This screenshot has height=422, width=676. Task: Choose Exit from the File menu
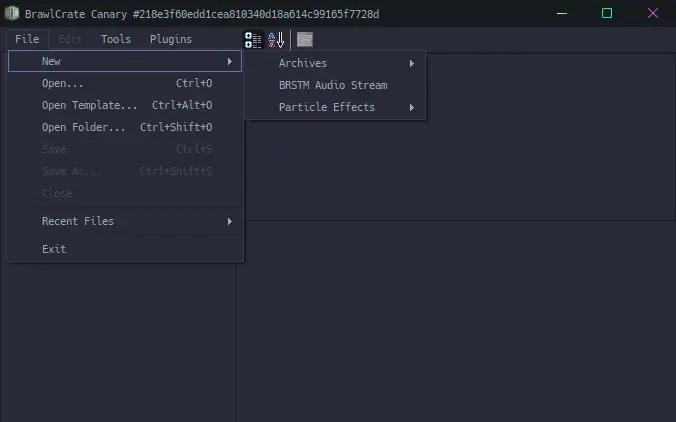(x=125, y=249)
